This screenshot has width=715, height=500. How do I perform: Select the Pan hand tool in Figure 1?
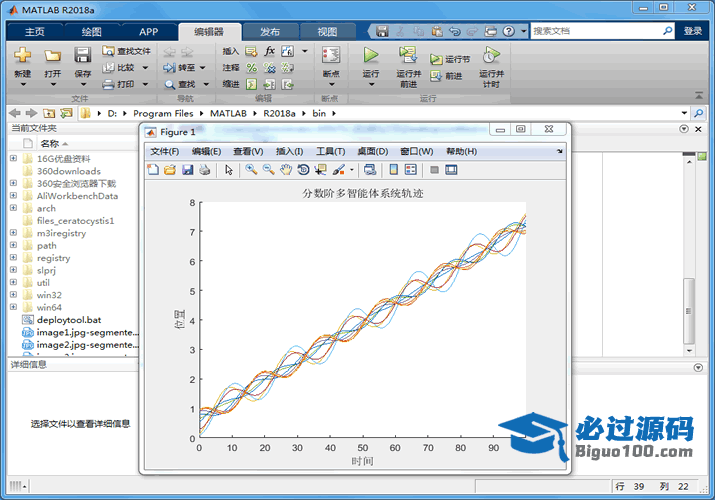pos(286,170)
